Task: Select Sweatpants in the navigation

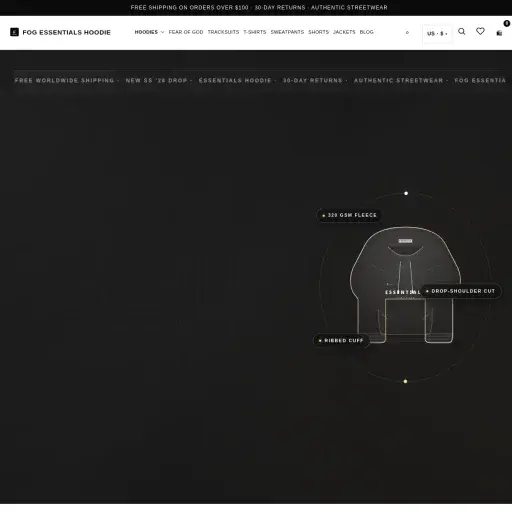Action: pyautogui.click(x=287, y=32)
